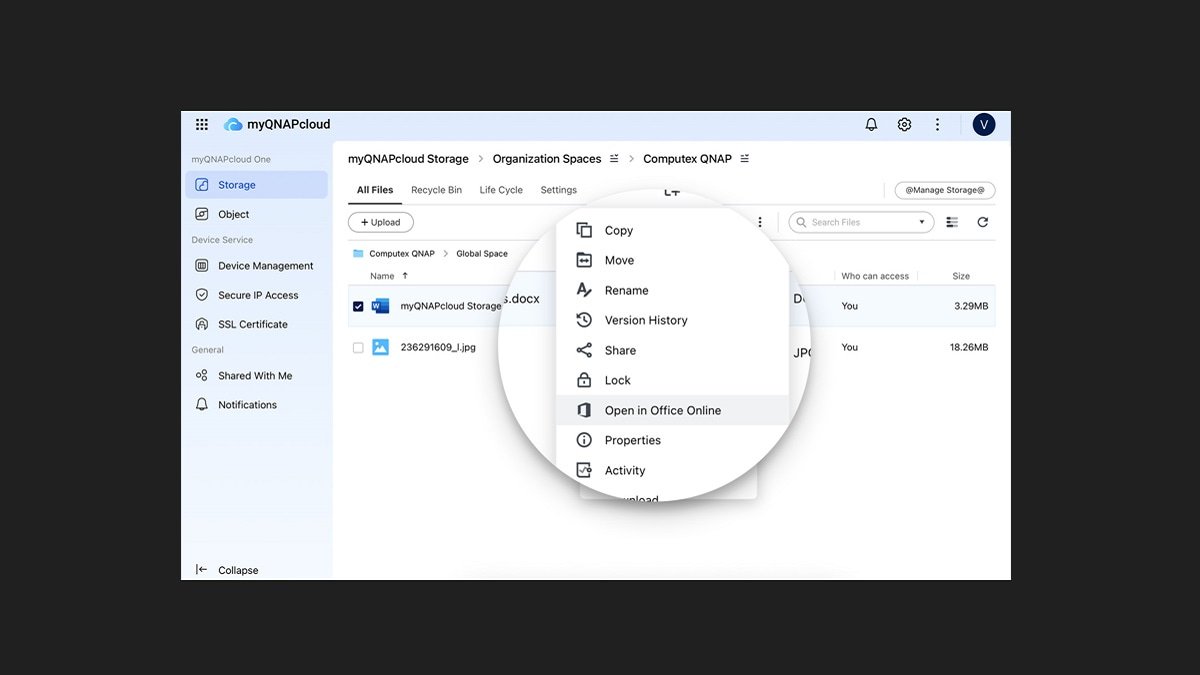Choose Properties from the context menu
The image size is (1200, 675).
[672, 440]
